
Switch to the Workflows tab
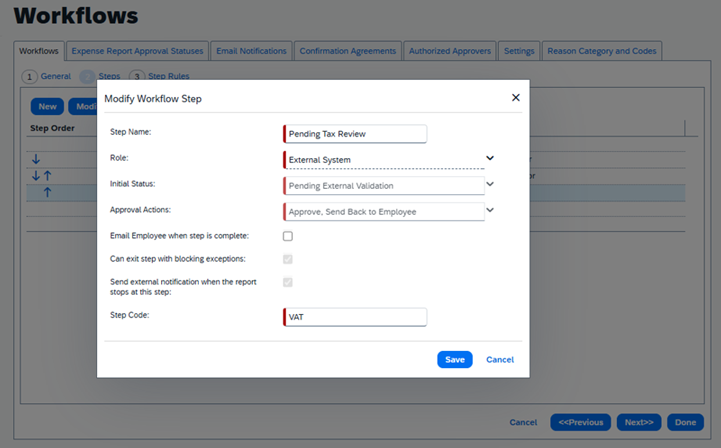coord(39,51)
